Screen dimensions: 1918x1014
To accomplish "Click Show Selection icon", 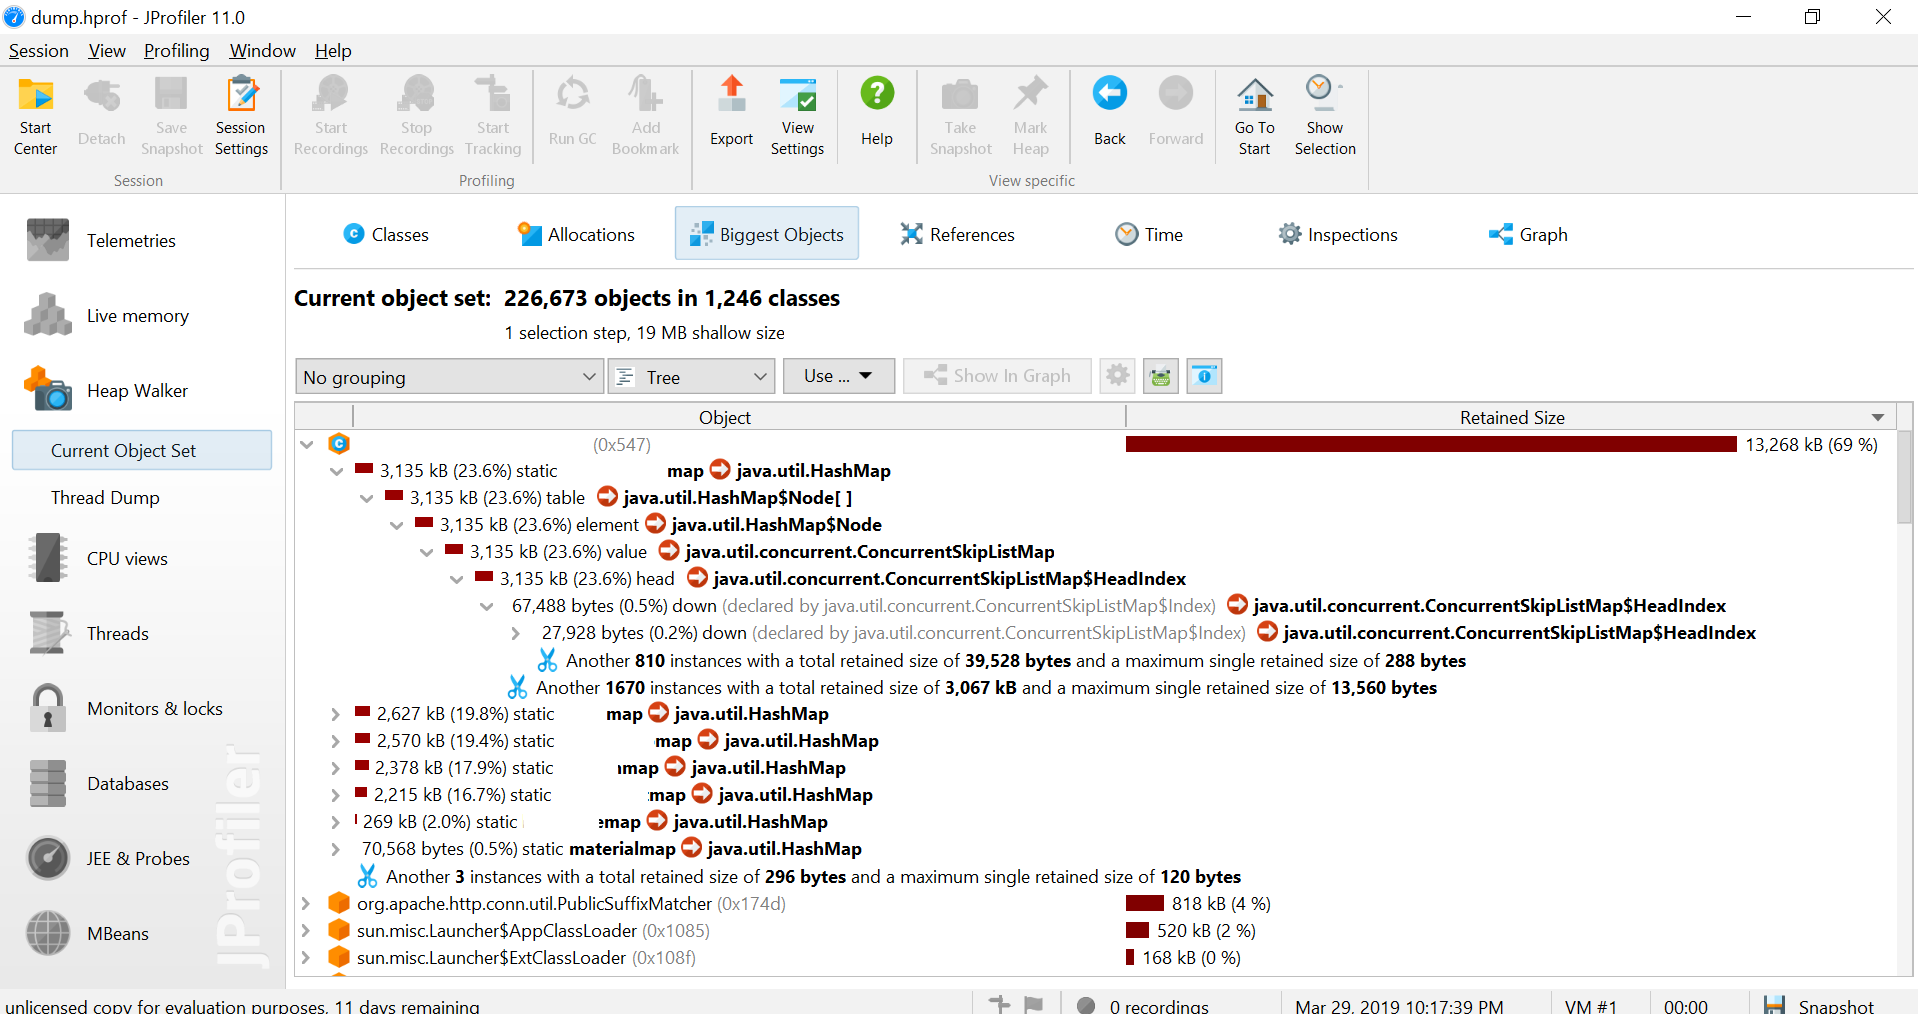I will pyautogui.click(x=1326, y=116).
